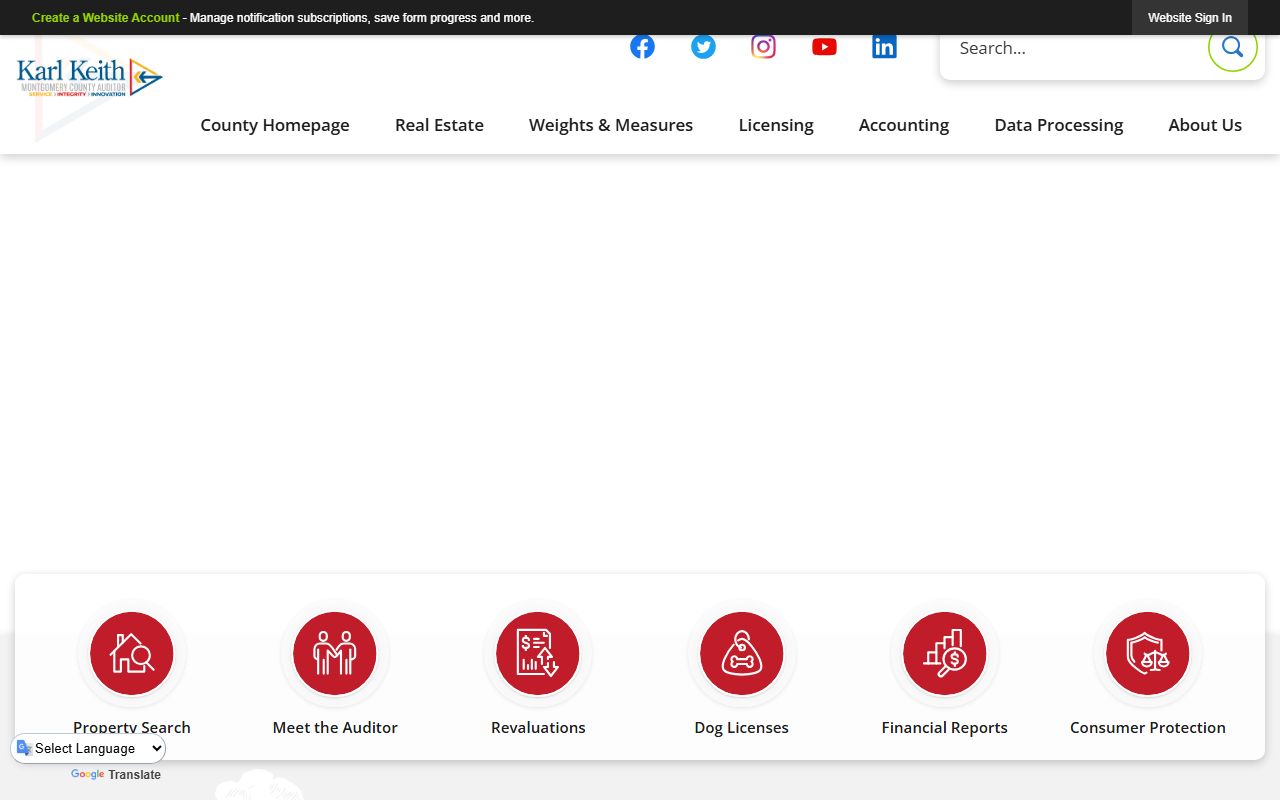The width and height of the screenshot is (1280, 800).
Task: Open the Weights & Measures menu
Action: click(611, 125)
